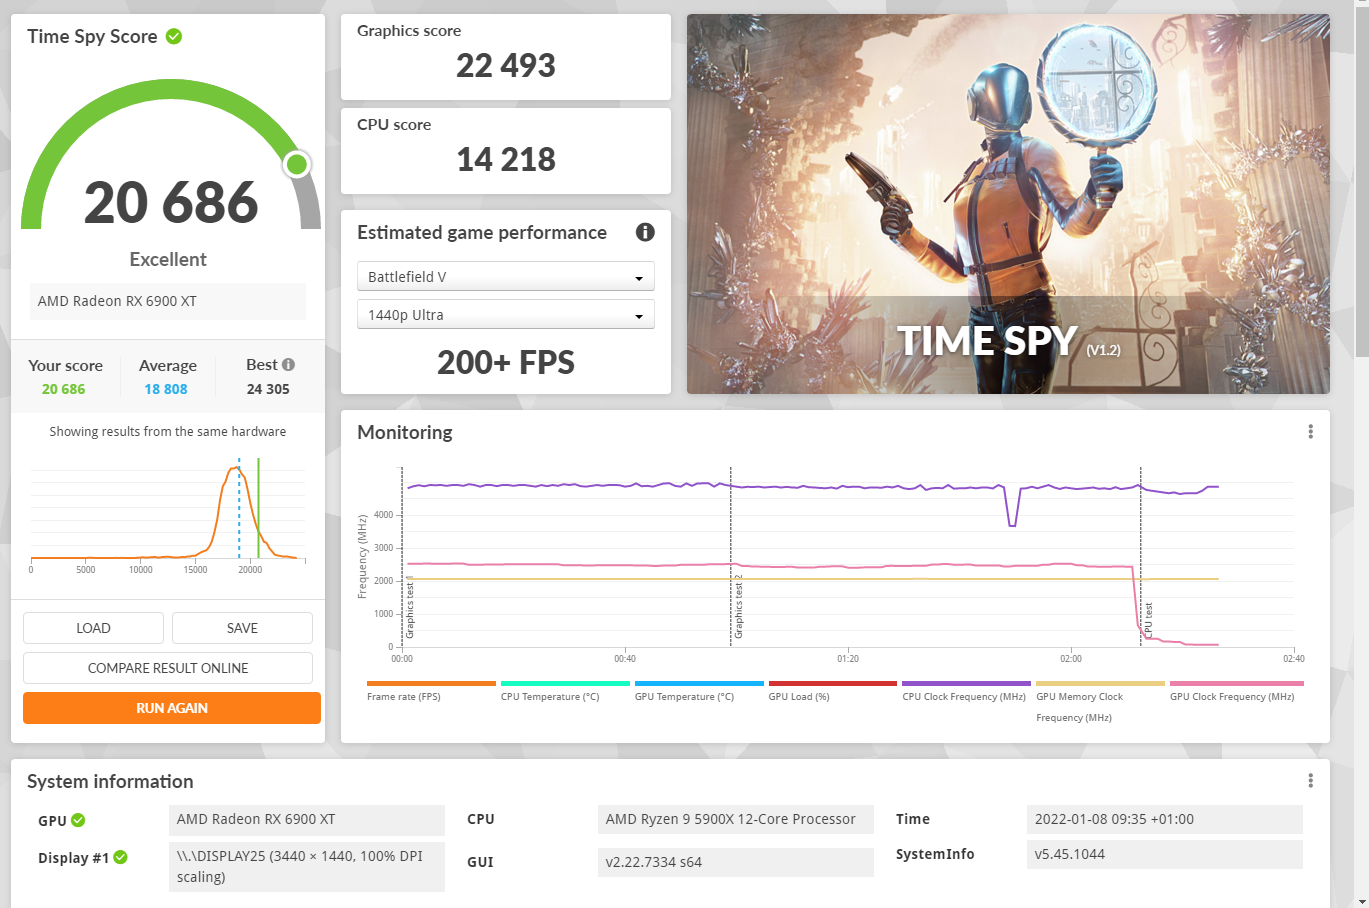Screen dimensions: 1369x908
Task: Click the Time value 2022-01-08 09:35
Action: pos(1165,819)
